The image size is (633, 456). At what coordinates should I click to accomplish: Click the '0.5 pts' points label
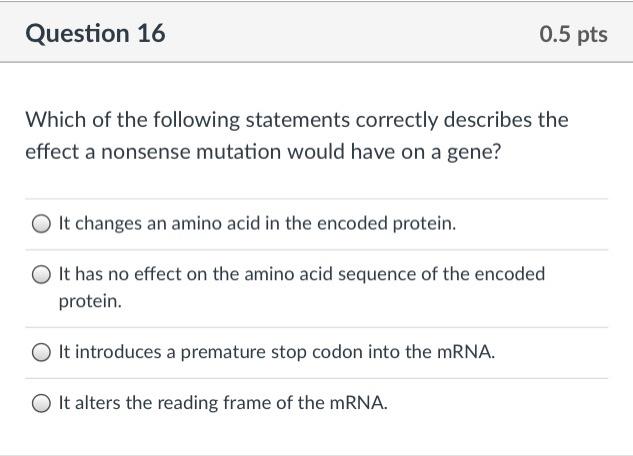click(573, 34)
